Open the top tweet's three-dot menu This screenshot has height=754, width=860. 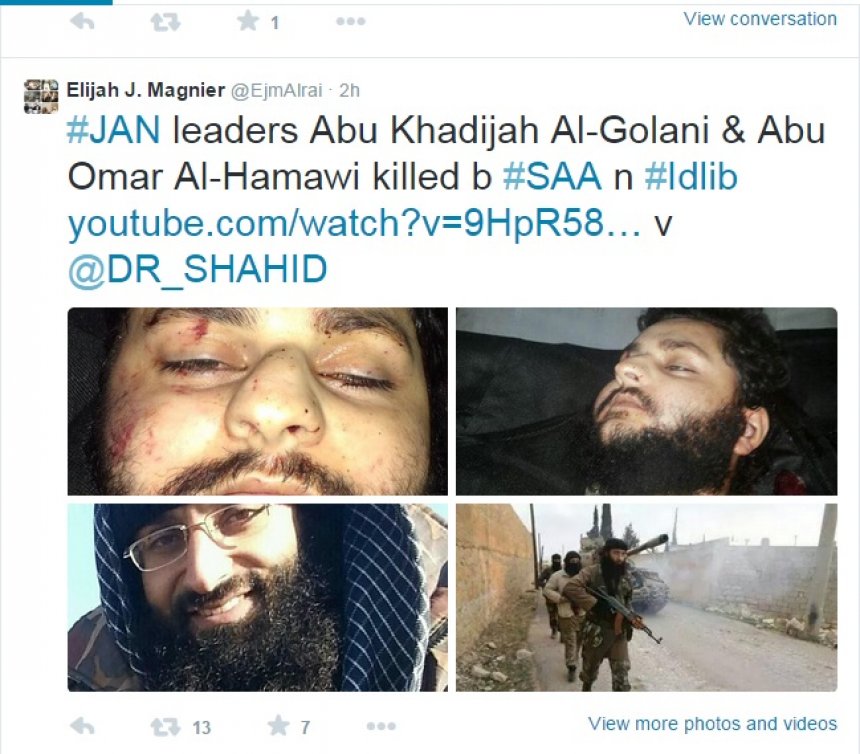point(350,21)
